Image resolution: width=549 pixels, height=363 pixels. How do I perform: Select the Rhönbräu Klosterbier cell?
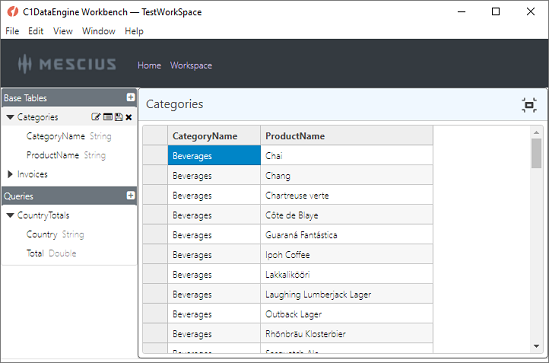pyautogui.click(x=347, y=334)
